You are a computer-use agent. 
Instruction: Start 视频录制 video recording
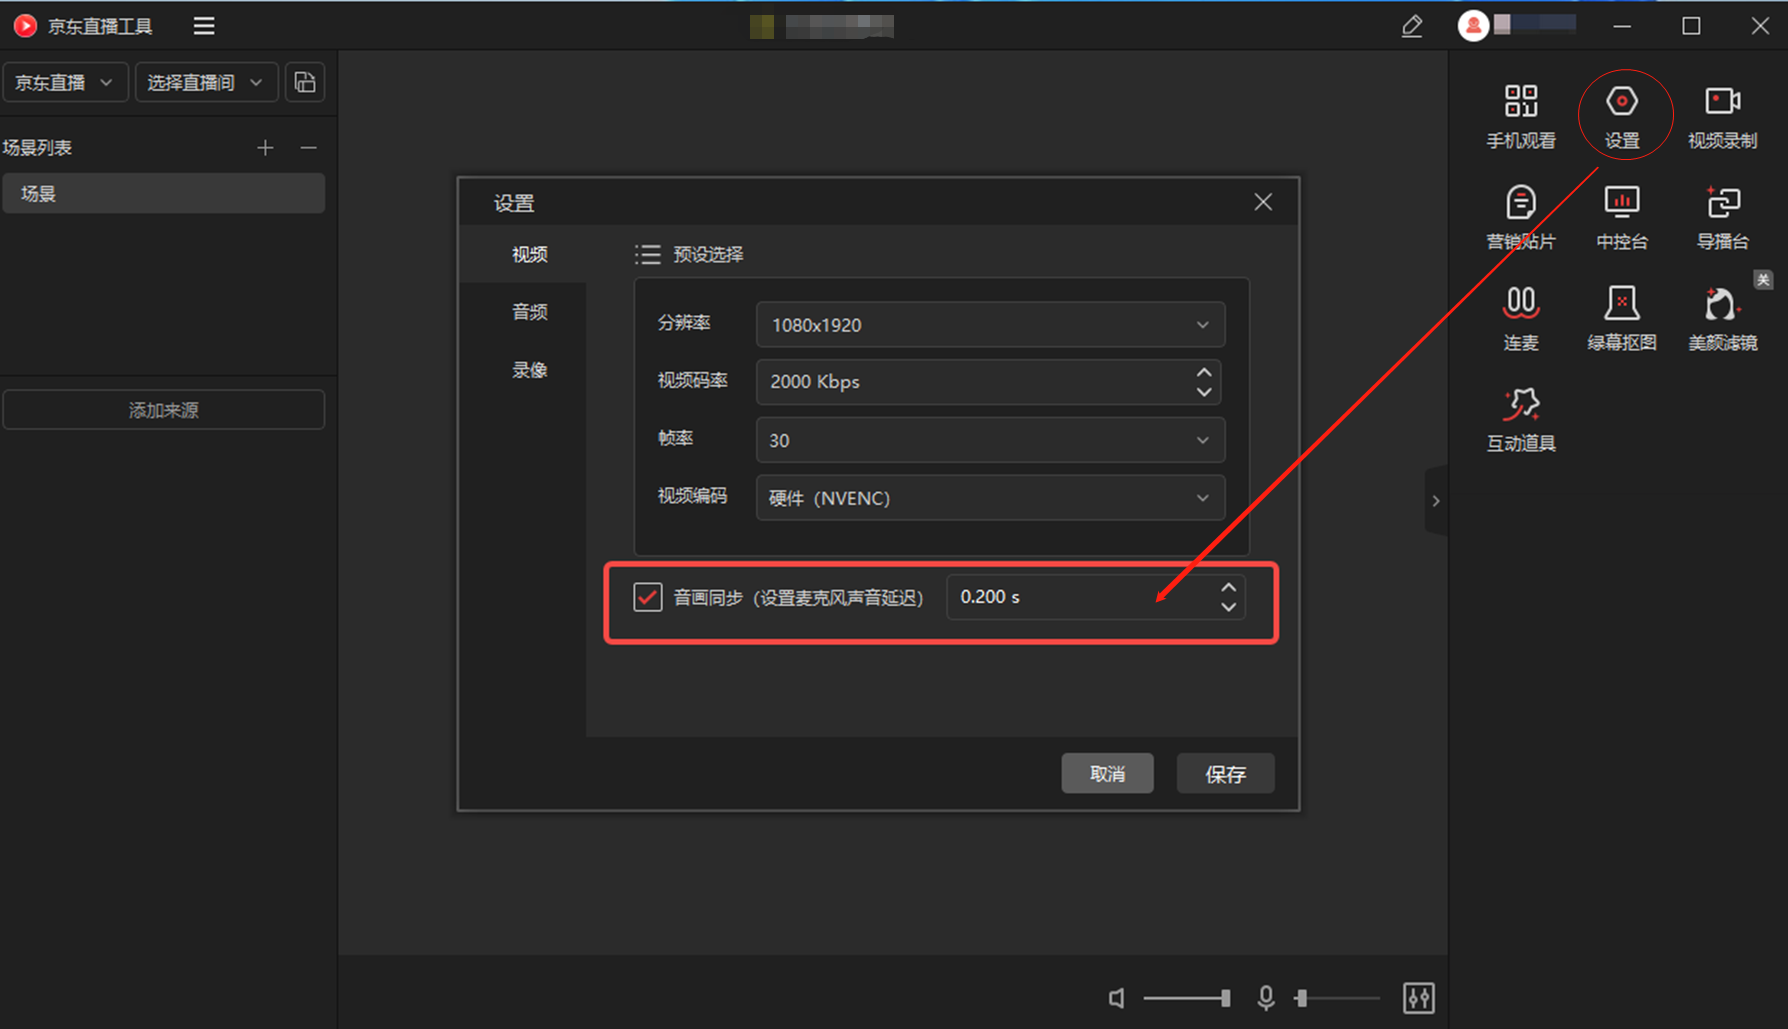(1722, 116)
